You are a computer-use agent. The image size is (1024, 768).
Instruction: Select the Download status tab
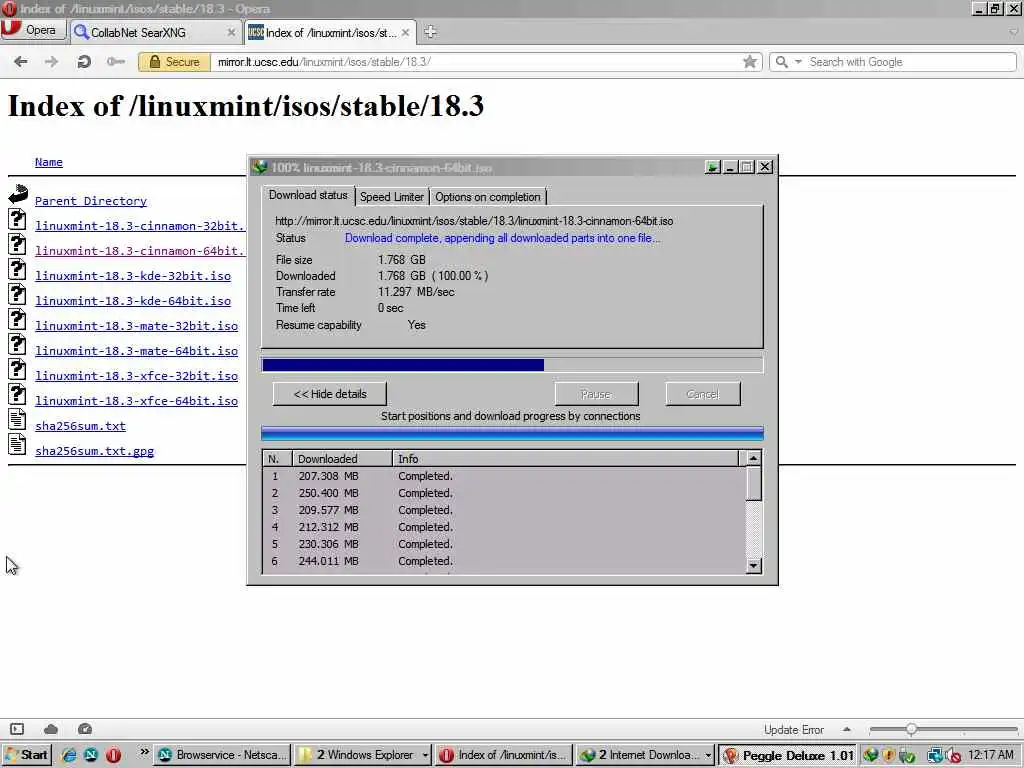pyautogui.click(x=308, y=195)
